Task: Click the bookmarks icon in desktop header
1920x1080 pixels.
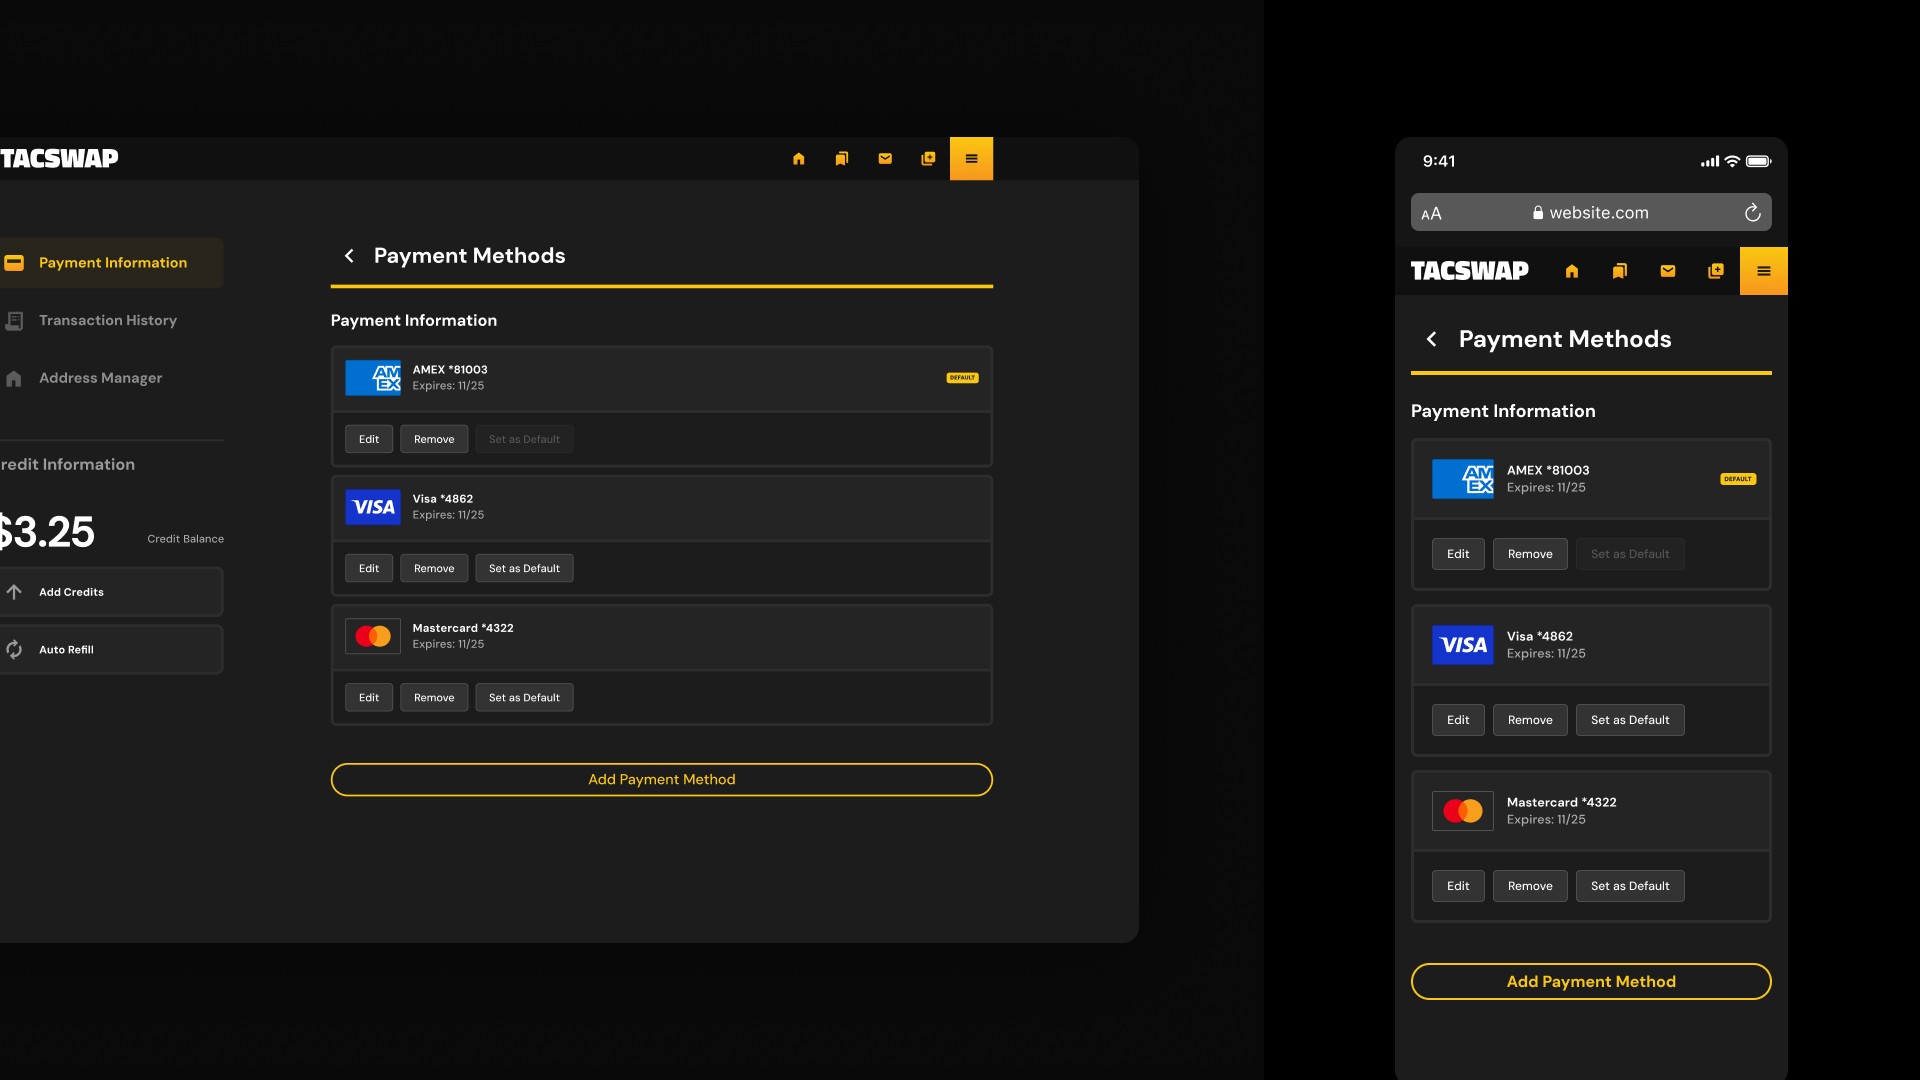Action: (x=842, y=159)
